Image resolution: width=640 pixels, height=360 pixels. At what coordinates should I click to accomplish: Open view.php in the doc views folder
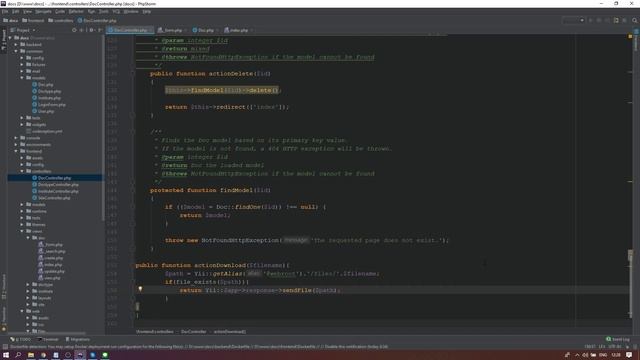point(49,278)
